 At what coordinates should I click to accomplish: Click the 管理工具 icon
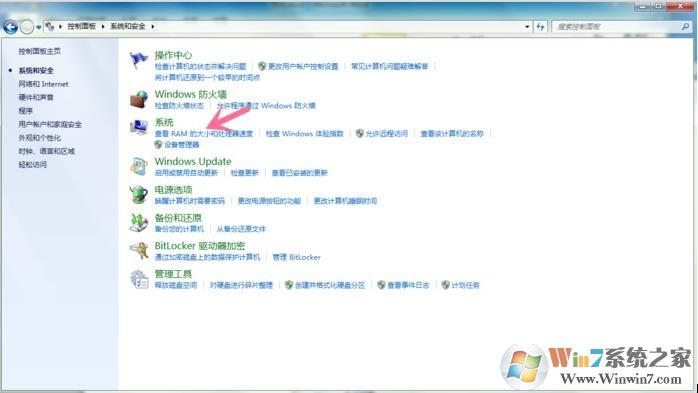(138, 279)
